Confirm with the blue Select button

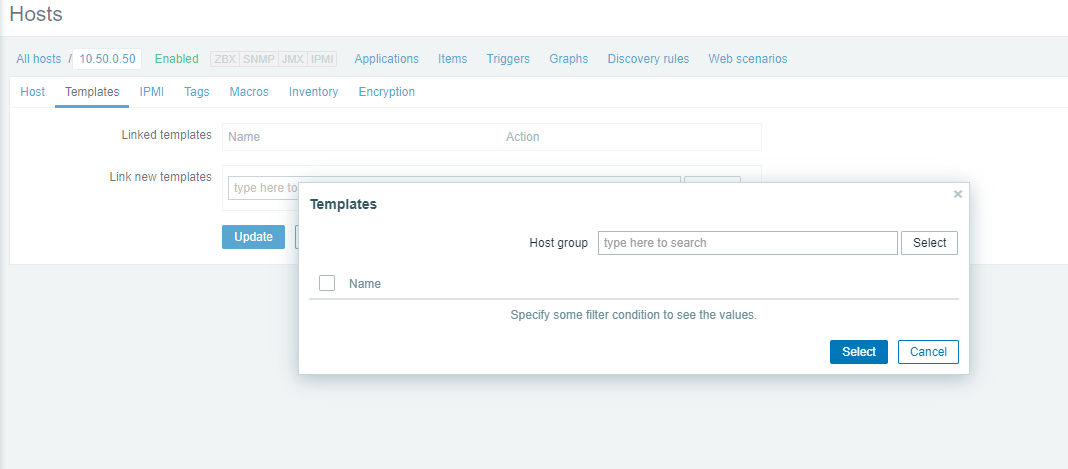[x=858, y=352]
